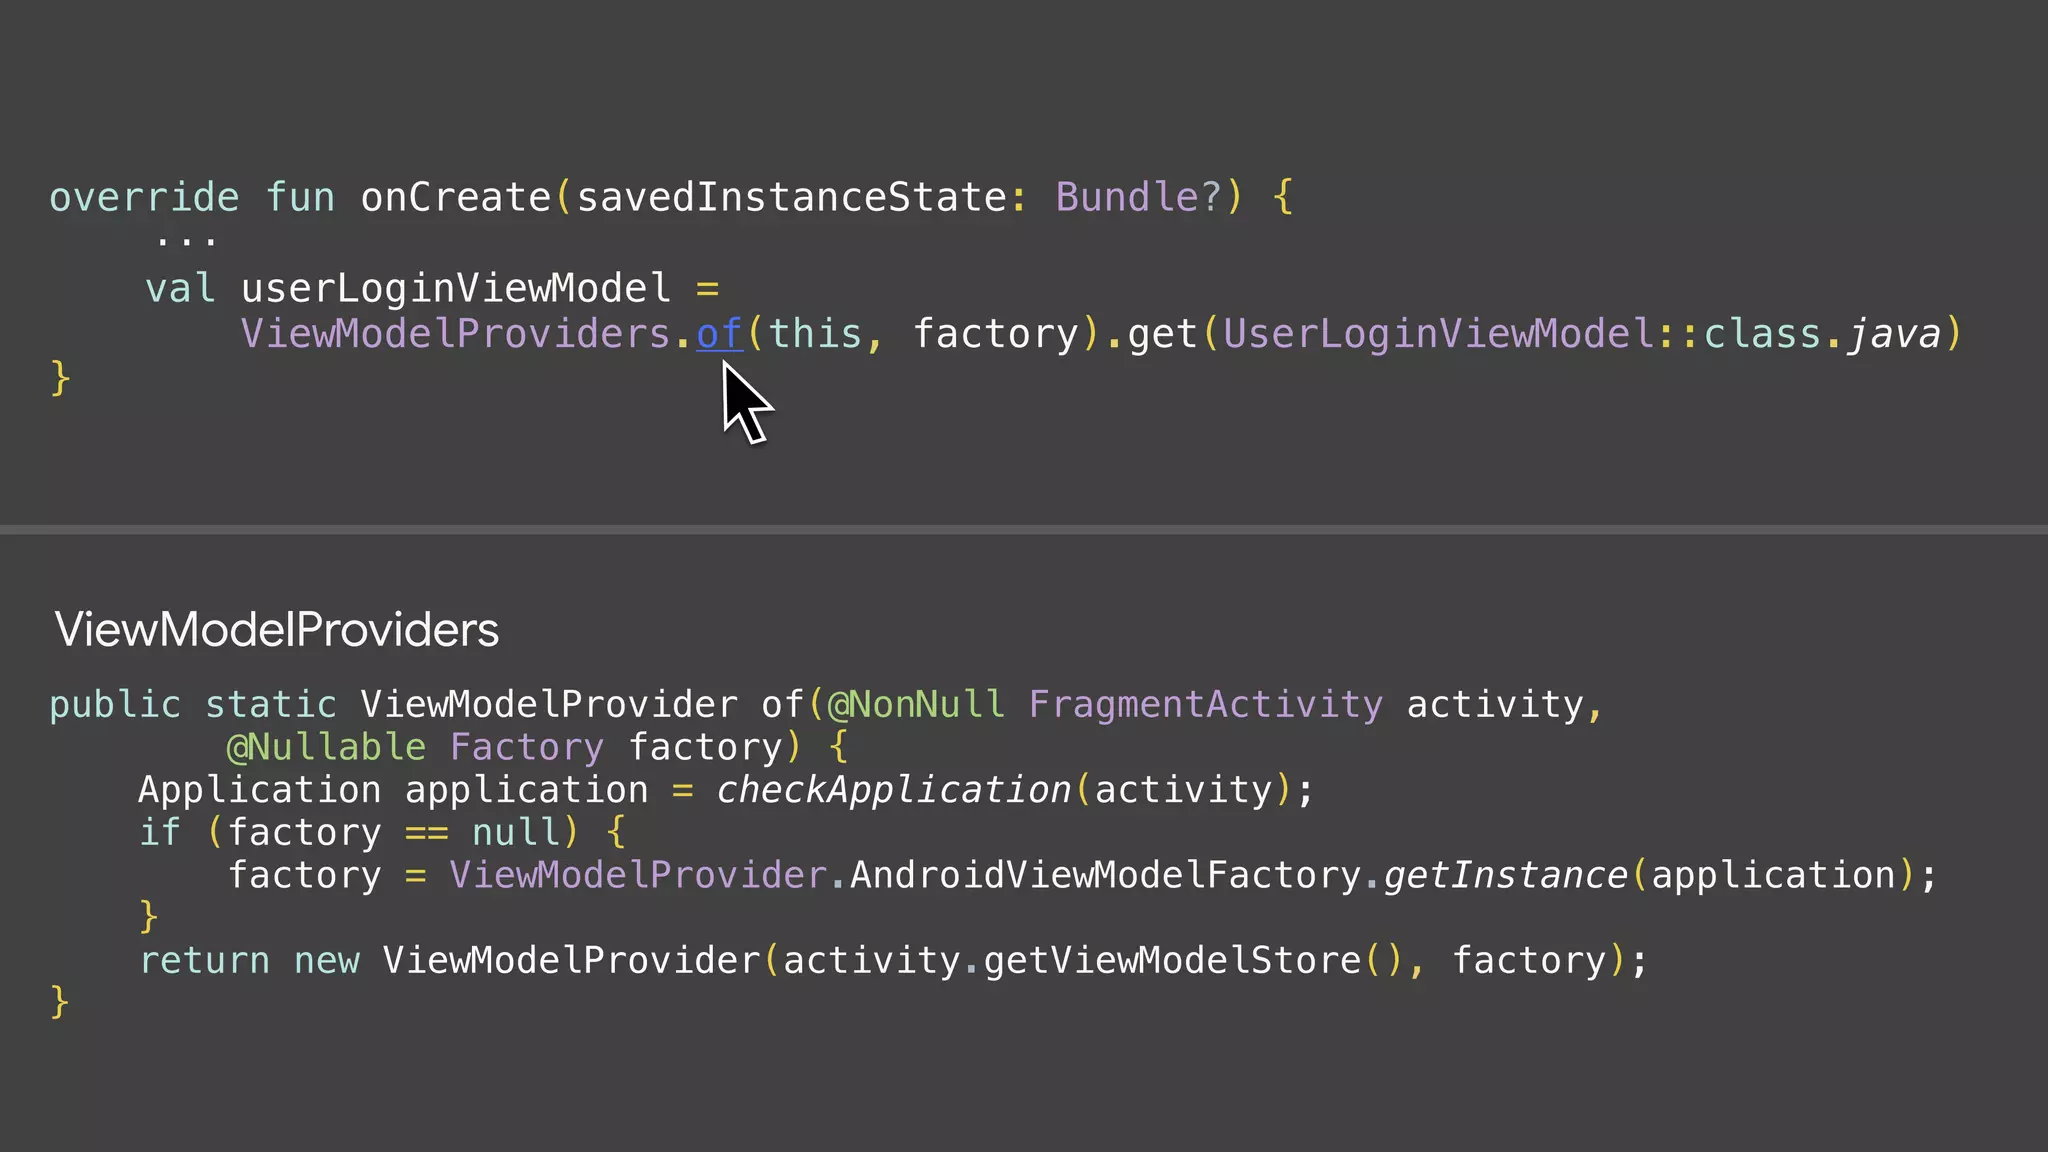Click '.get' method call in top code
This screenshot has height=1152, width=2048.
pyautogui.click(x=1152, y=334)
